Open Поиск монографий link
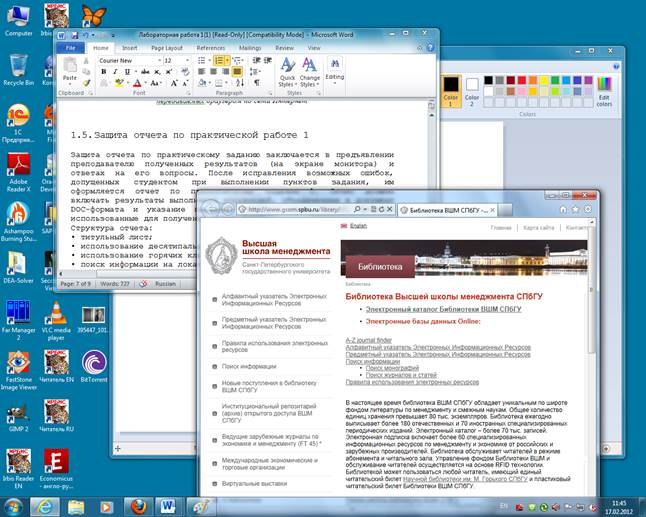Viewport: 646px width, 517px height. tap(392, 368)
